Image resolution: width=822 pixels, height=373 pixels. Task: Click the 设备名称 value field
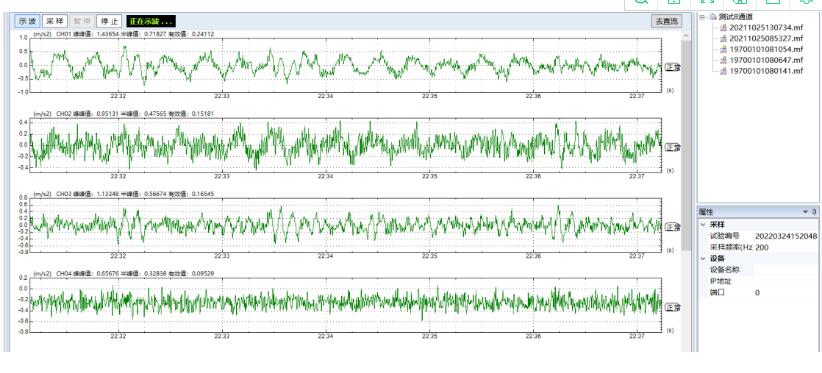coord(786,270)
